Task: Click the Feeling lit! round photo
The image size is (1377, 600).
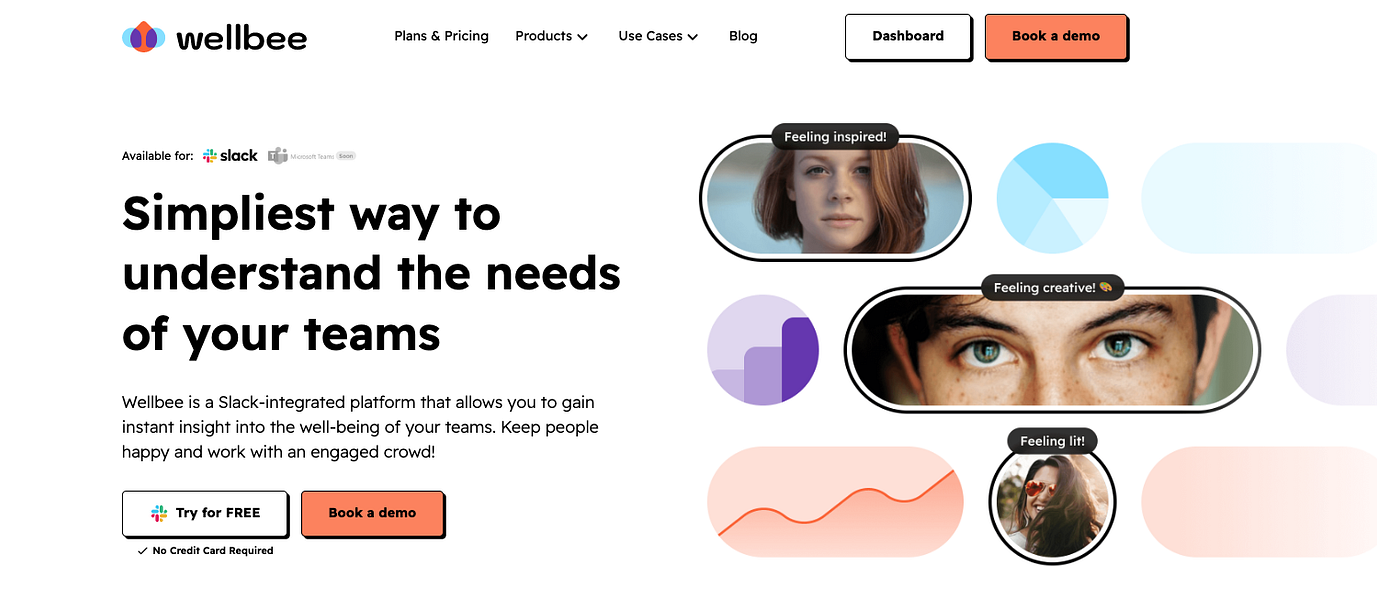Action: pos(1052,502)
